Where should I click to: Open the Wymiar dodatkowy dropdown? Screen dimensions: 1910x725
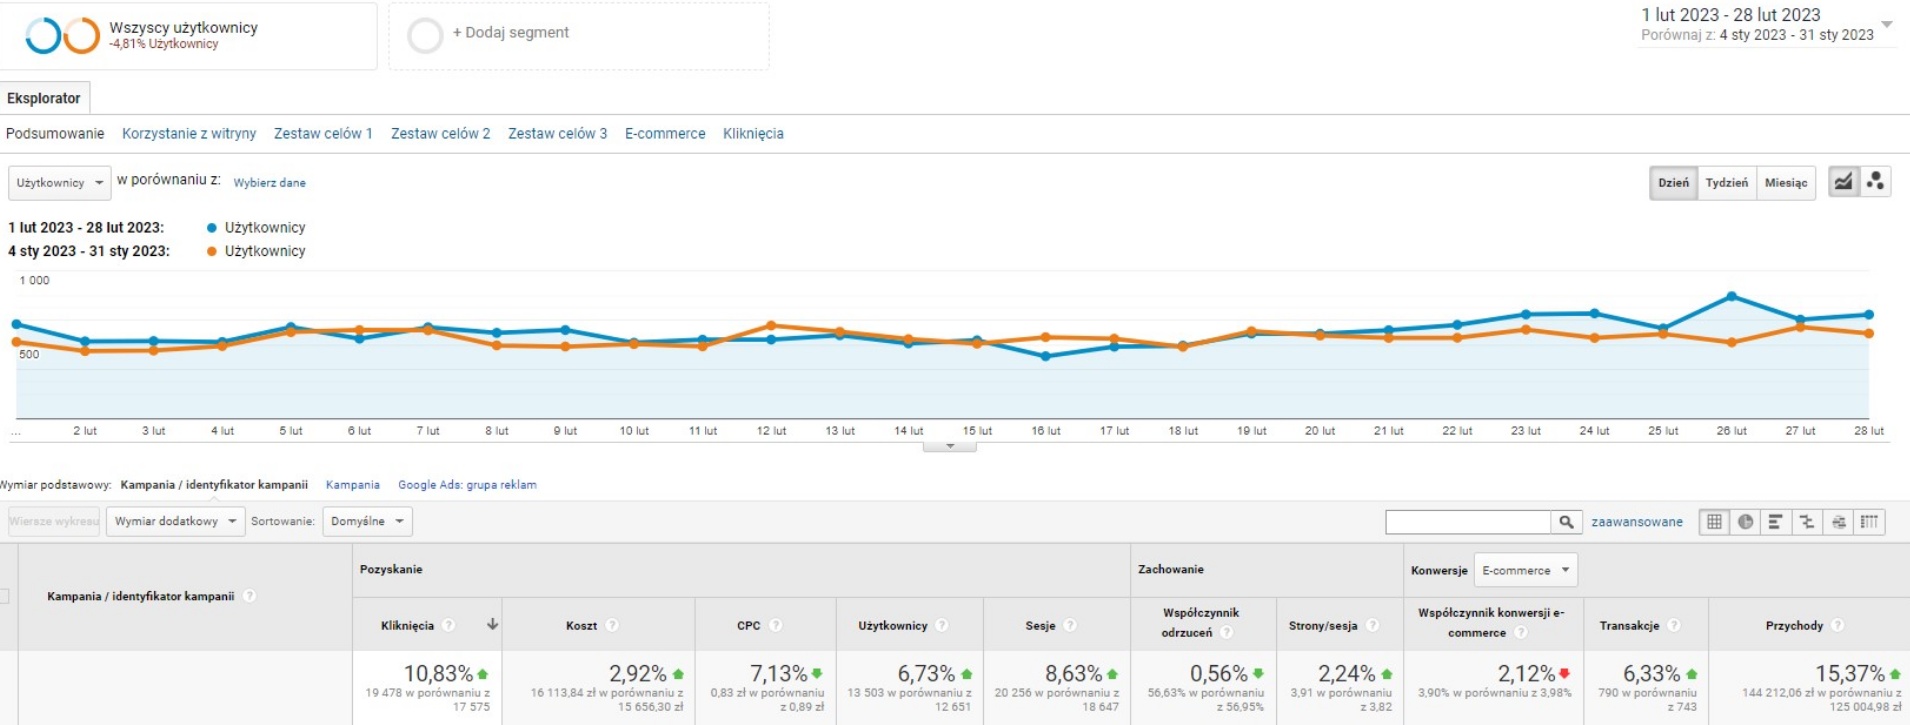(x=175, y=521)
